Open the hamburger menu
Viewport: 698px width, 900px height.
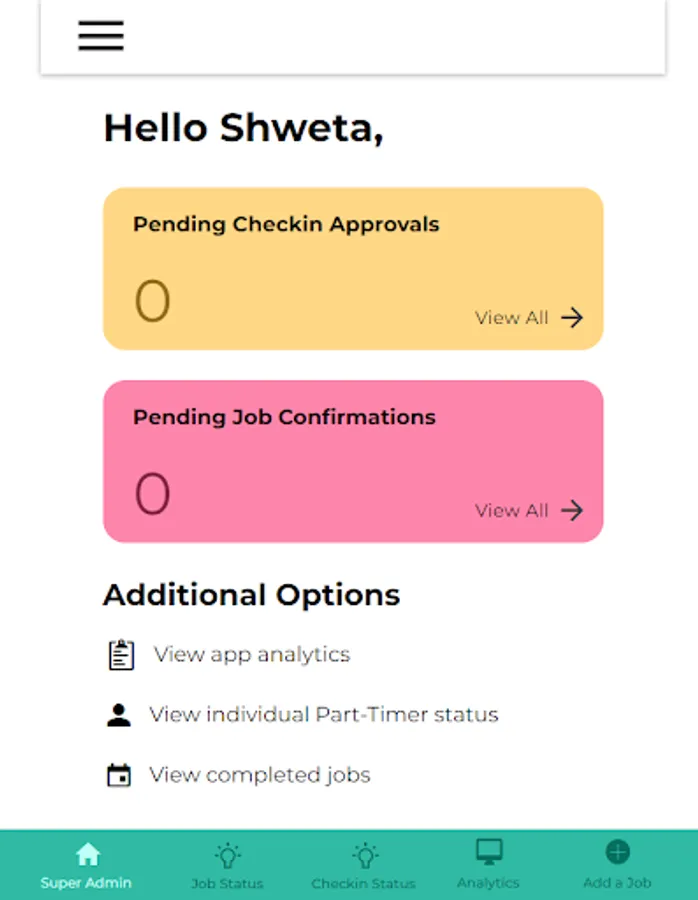[x=101, y=36]
